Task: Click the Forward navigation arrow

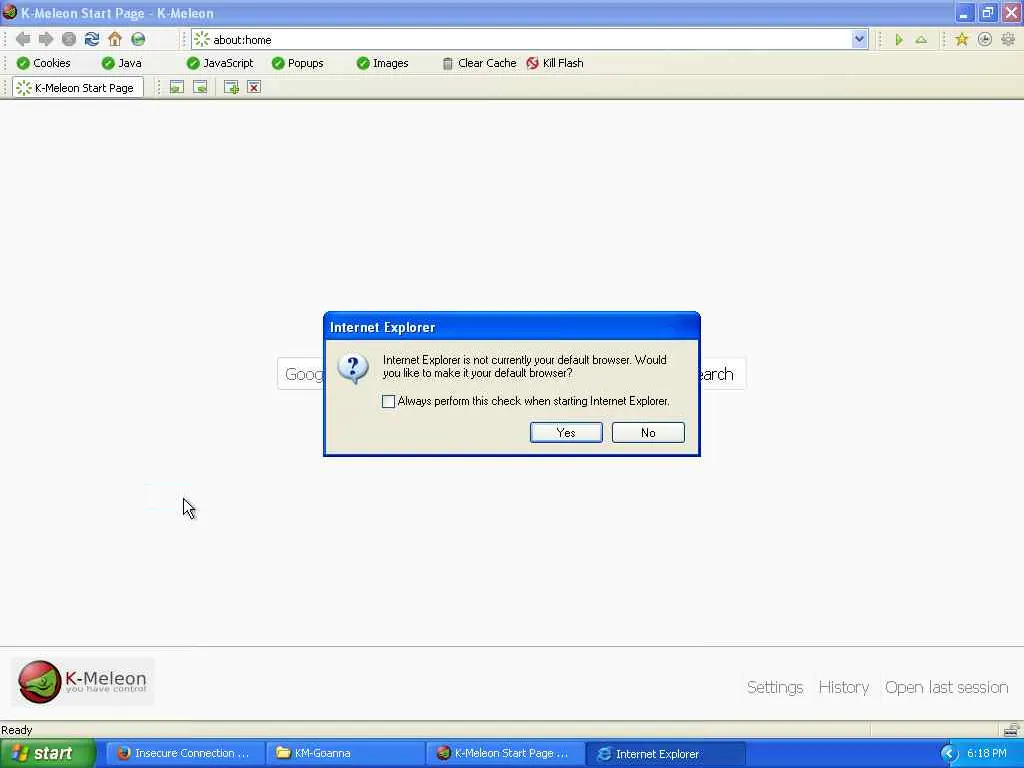Action: point(46,39)
